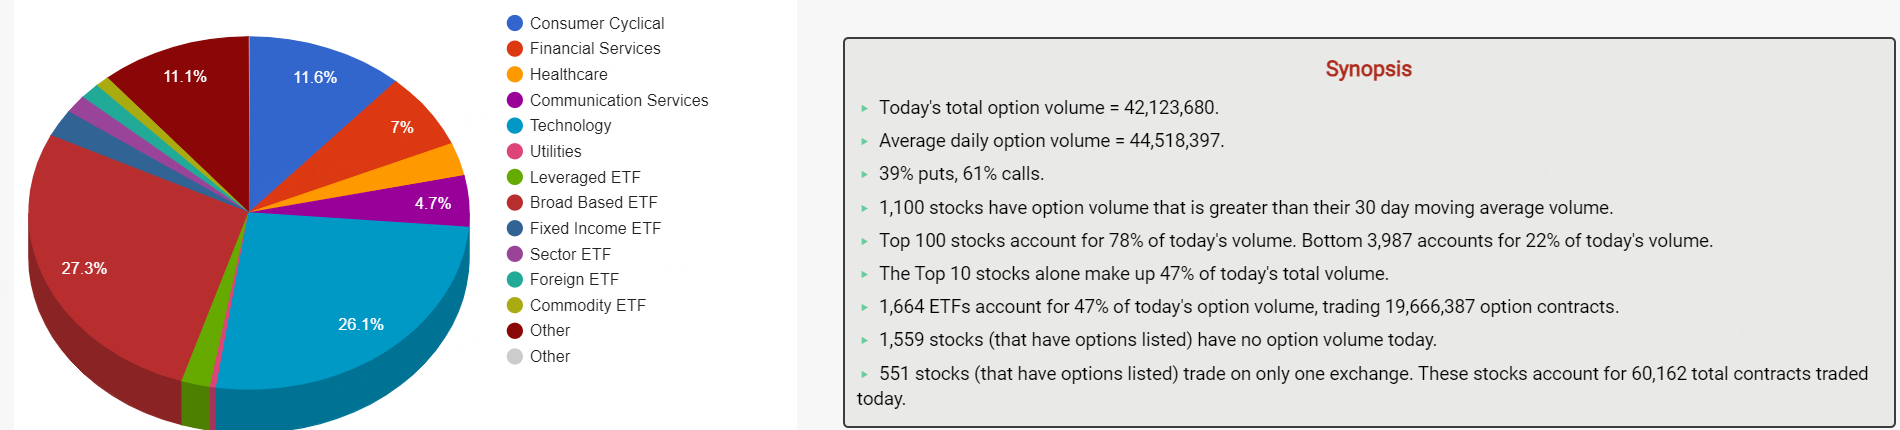Select the Utilities legend label
Viewport: 1900px width, 430px height.
555,151
